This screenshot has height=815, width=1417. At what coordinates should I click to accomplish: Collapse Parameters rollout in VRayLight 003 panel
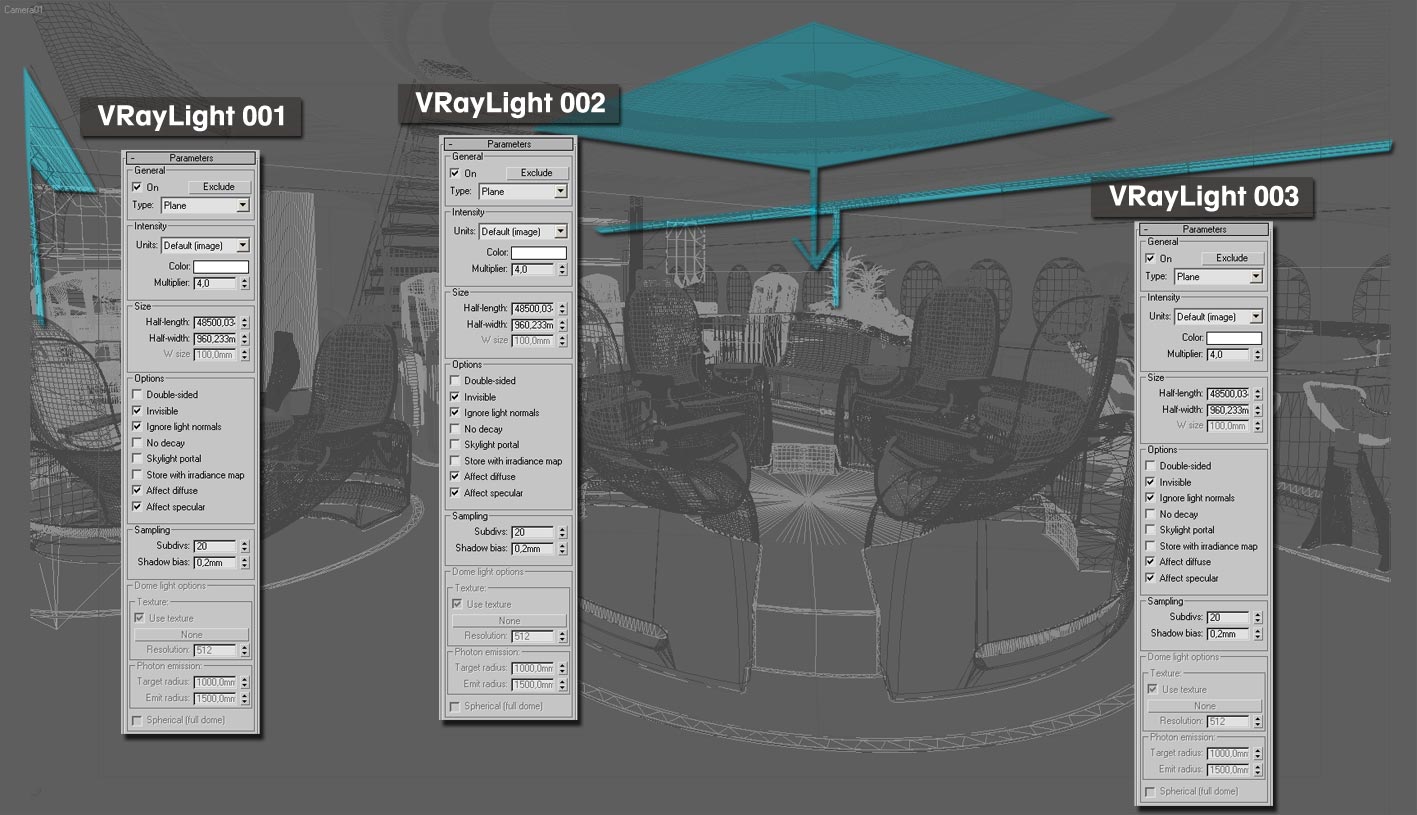click(1146, 229)
